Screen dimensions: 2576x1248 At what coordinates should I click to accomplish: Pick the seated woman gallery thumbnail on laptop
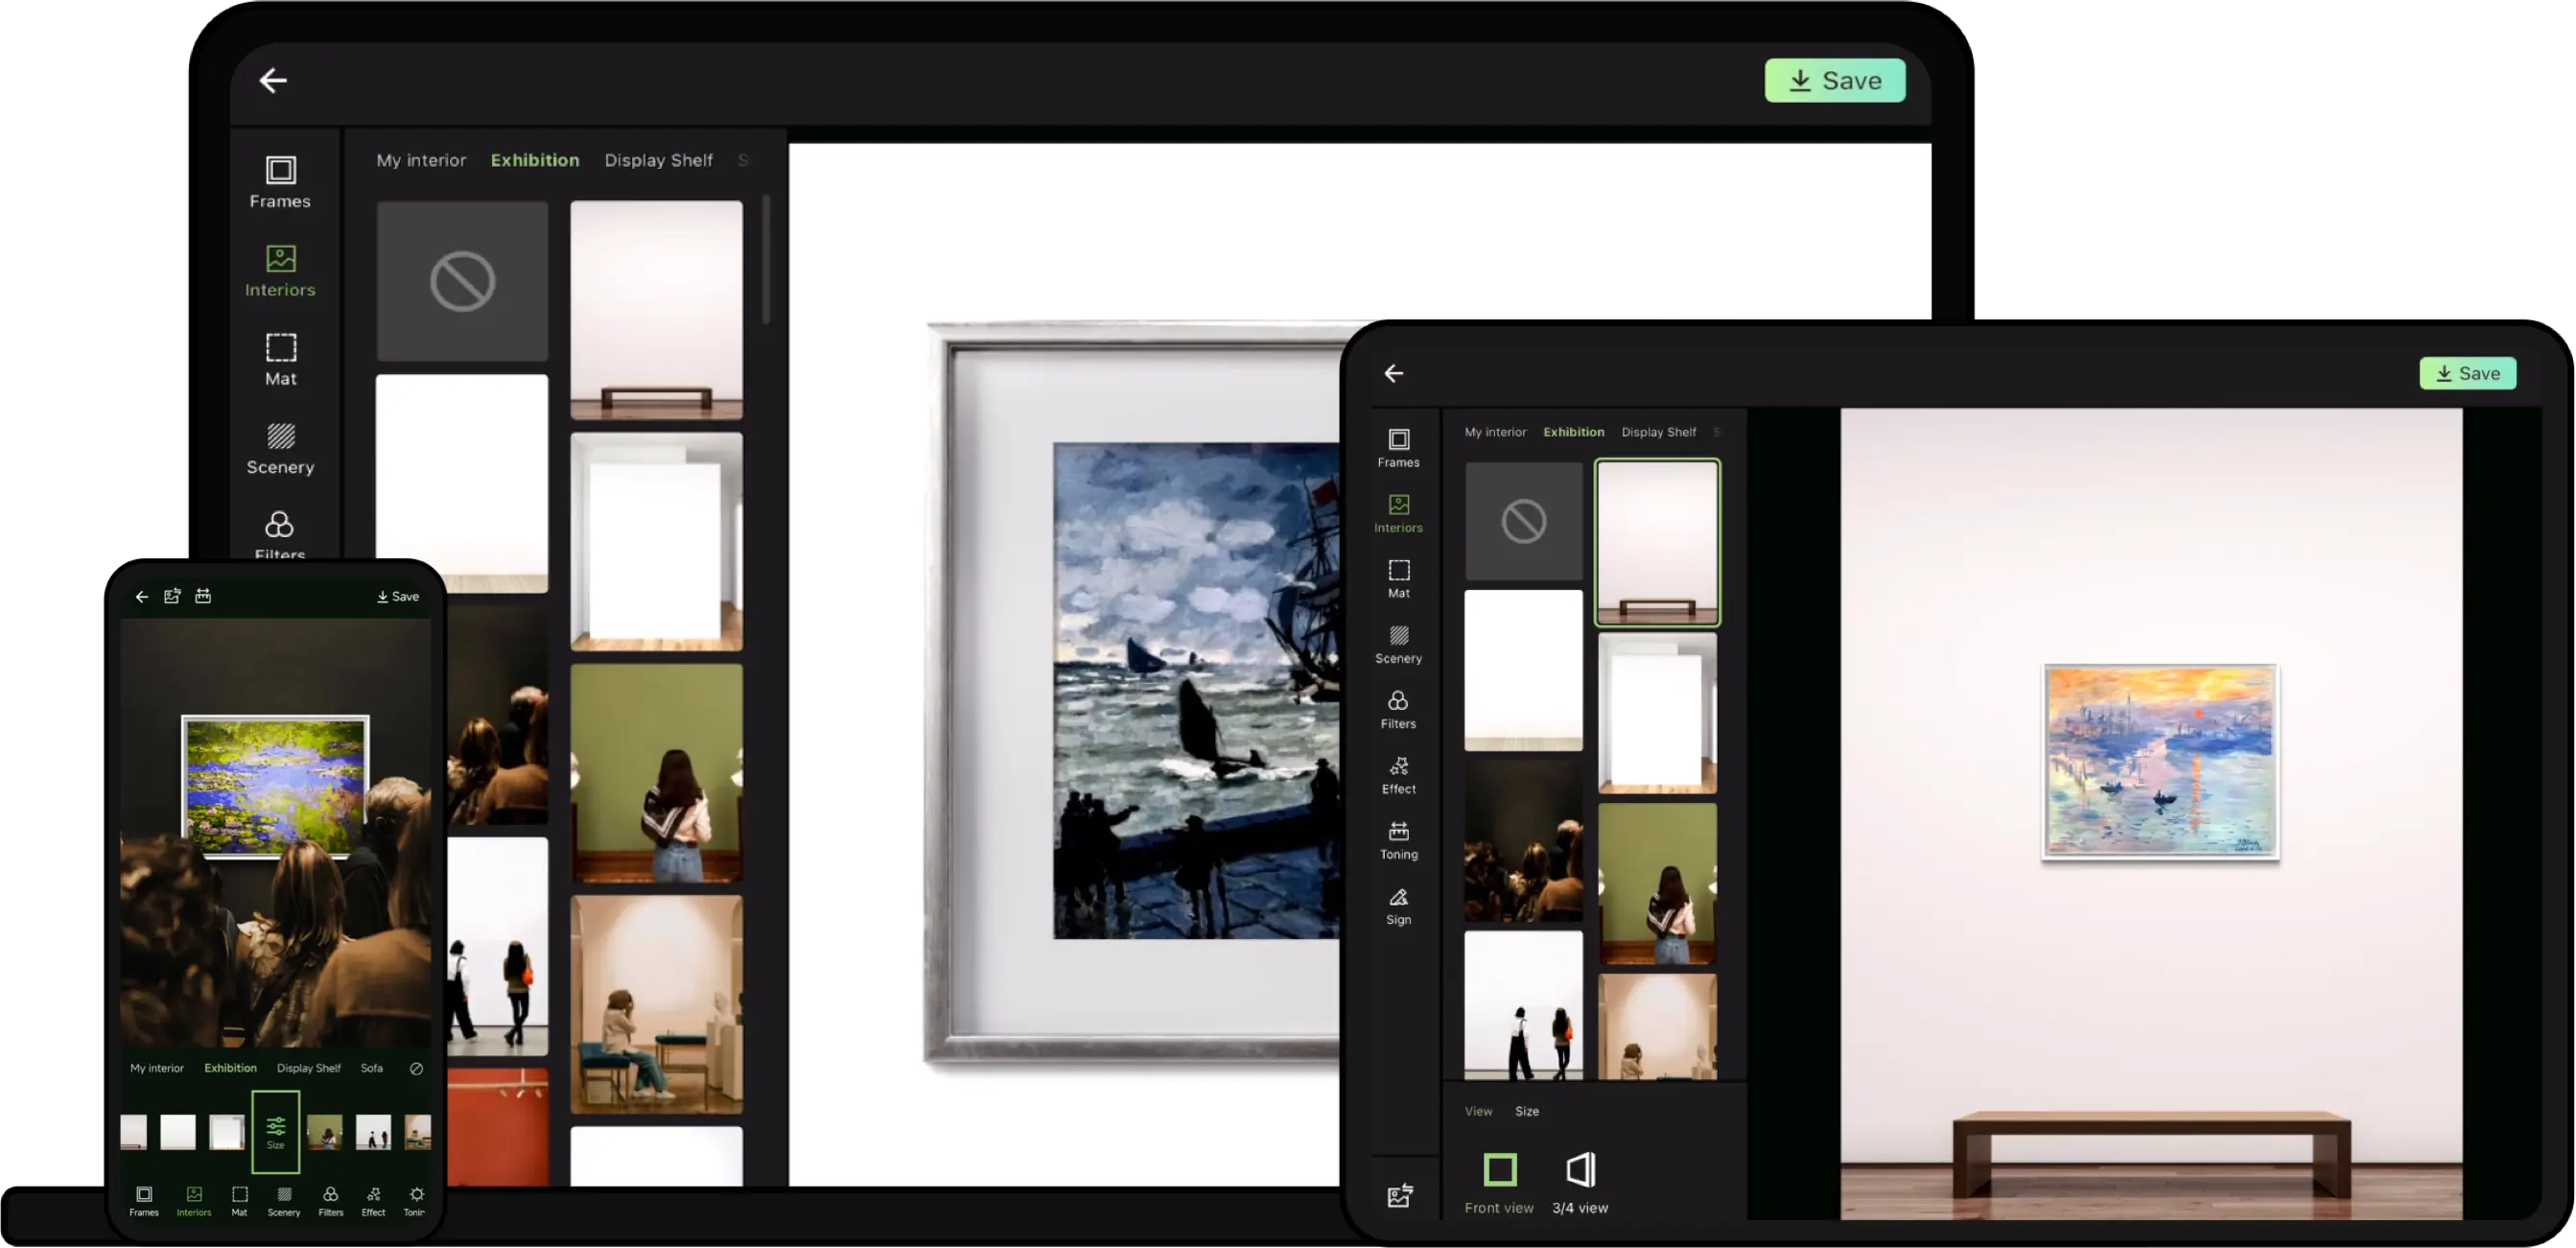coord(656,1004)
